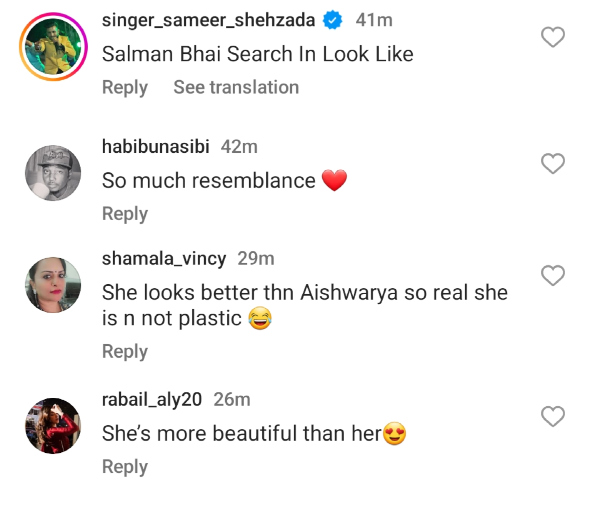
Task: View shamala_vincy's profile avatar
Action: (53, 285)
